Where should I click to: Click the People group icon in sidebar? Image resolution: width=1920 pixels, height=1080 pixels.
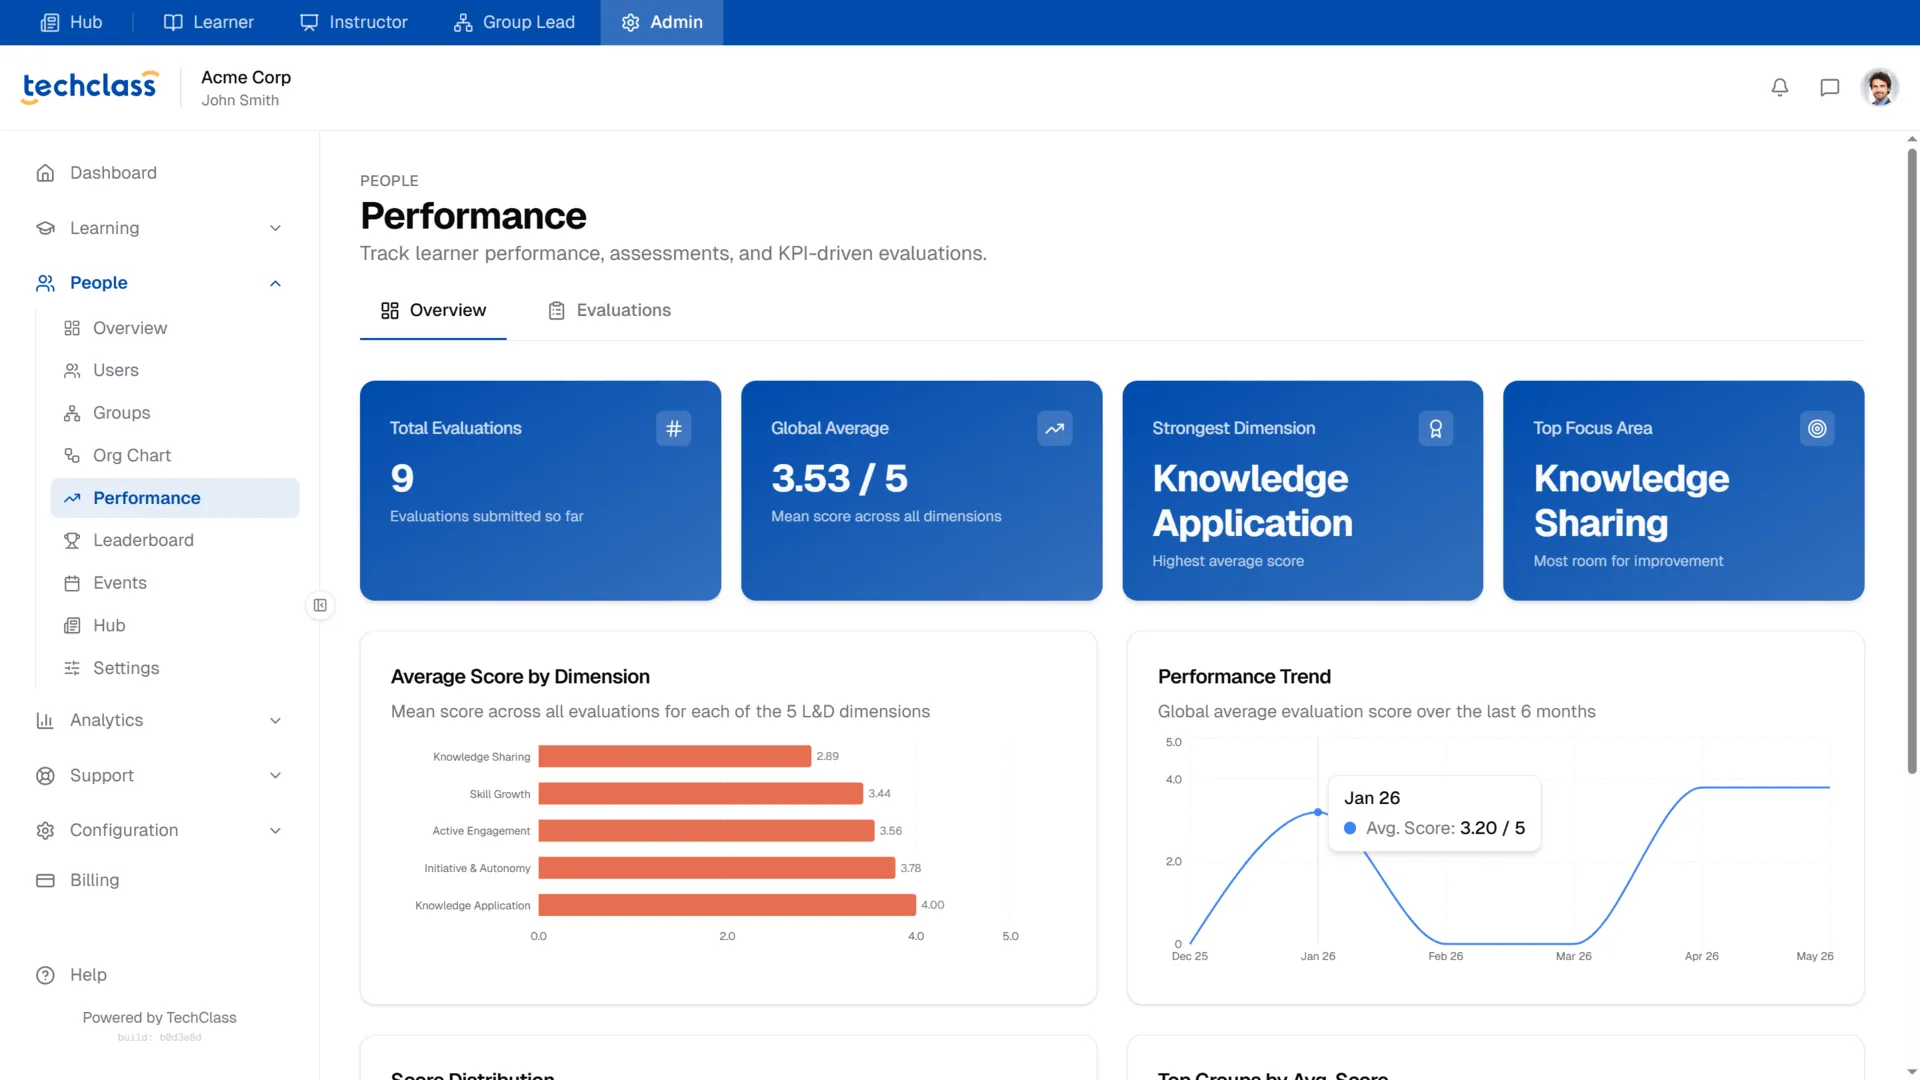click(x=45, y=283)
